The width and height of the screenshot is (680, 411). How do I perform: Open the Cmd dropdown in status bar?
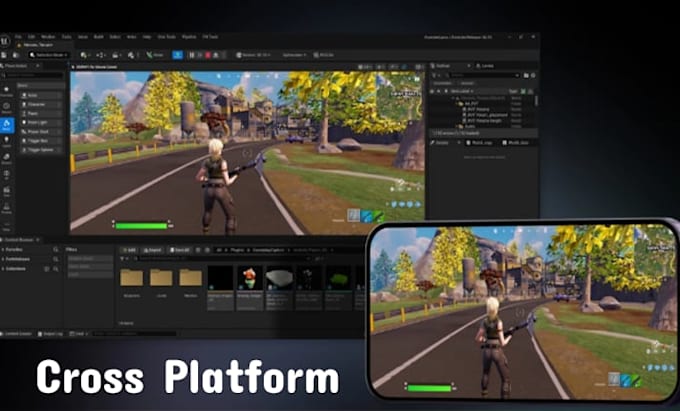pos(79,334)
